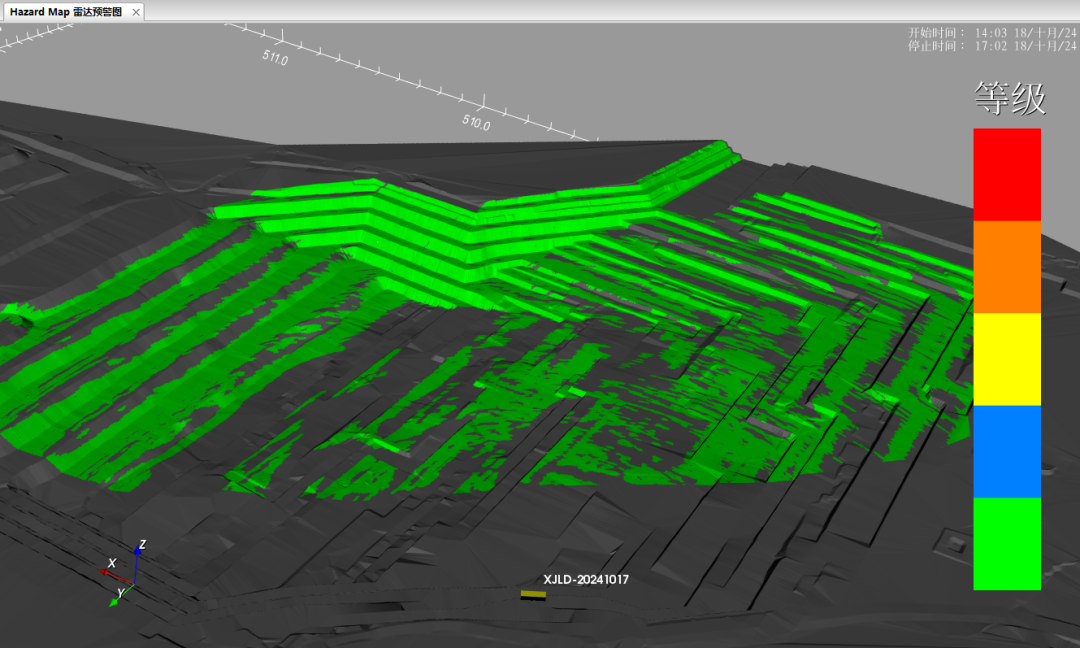Image resolution: width=1080 pixels, height=648 pixels.
Task: Choose the blue legend color band
Action: click(x=1007, y=451)
